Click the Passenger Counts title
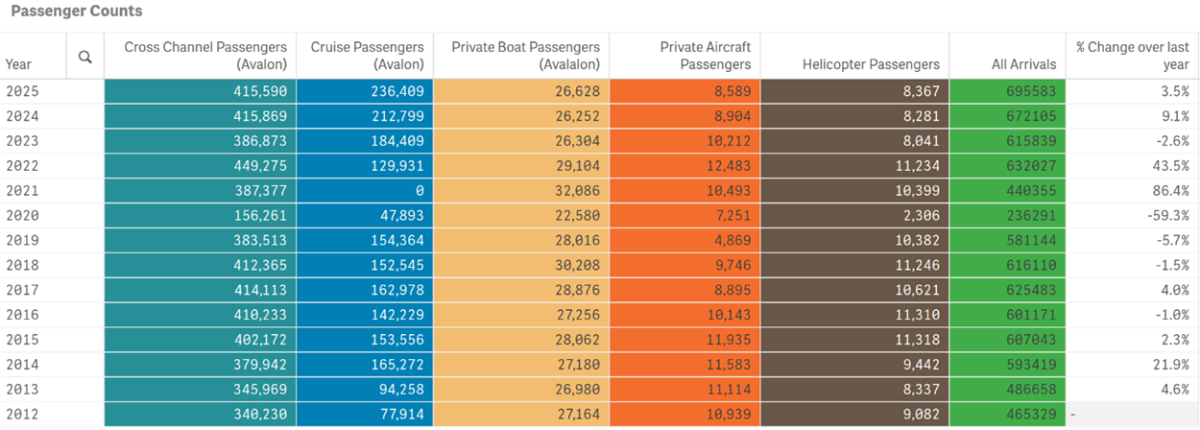The height and width of the screenshot is (430, 1200). click(x=76, y=12)
